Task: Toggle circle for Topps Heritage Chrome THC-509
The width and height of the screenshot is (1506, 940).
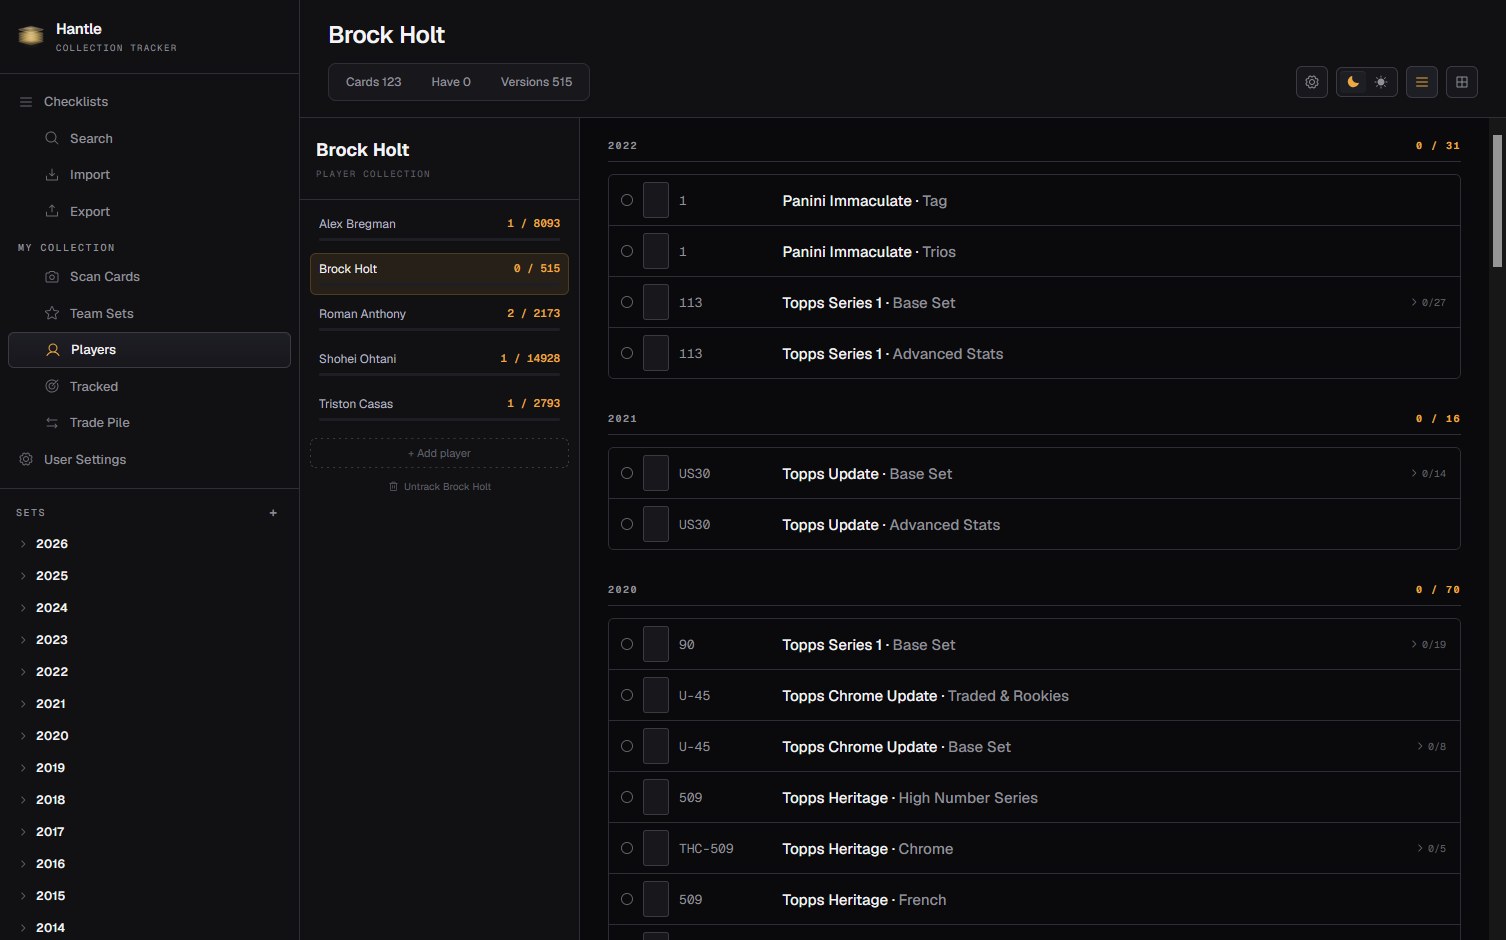Action: click(x=627, y=848)
